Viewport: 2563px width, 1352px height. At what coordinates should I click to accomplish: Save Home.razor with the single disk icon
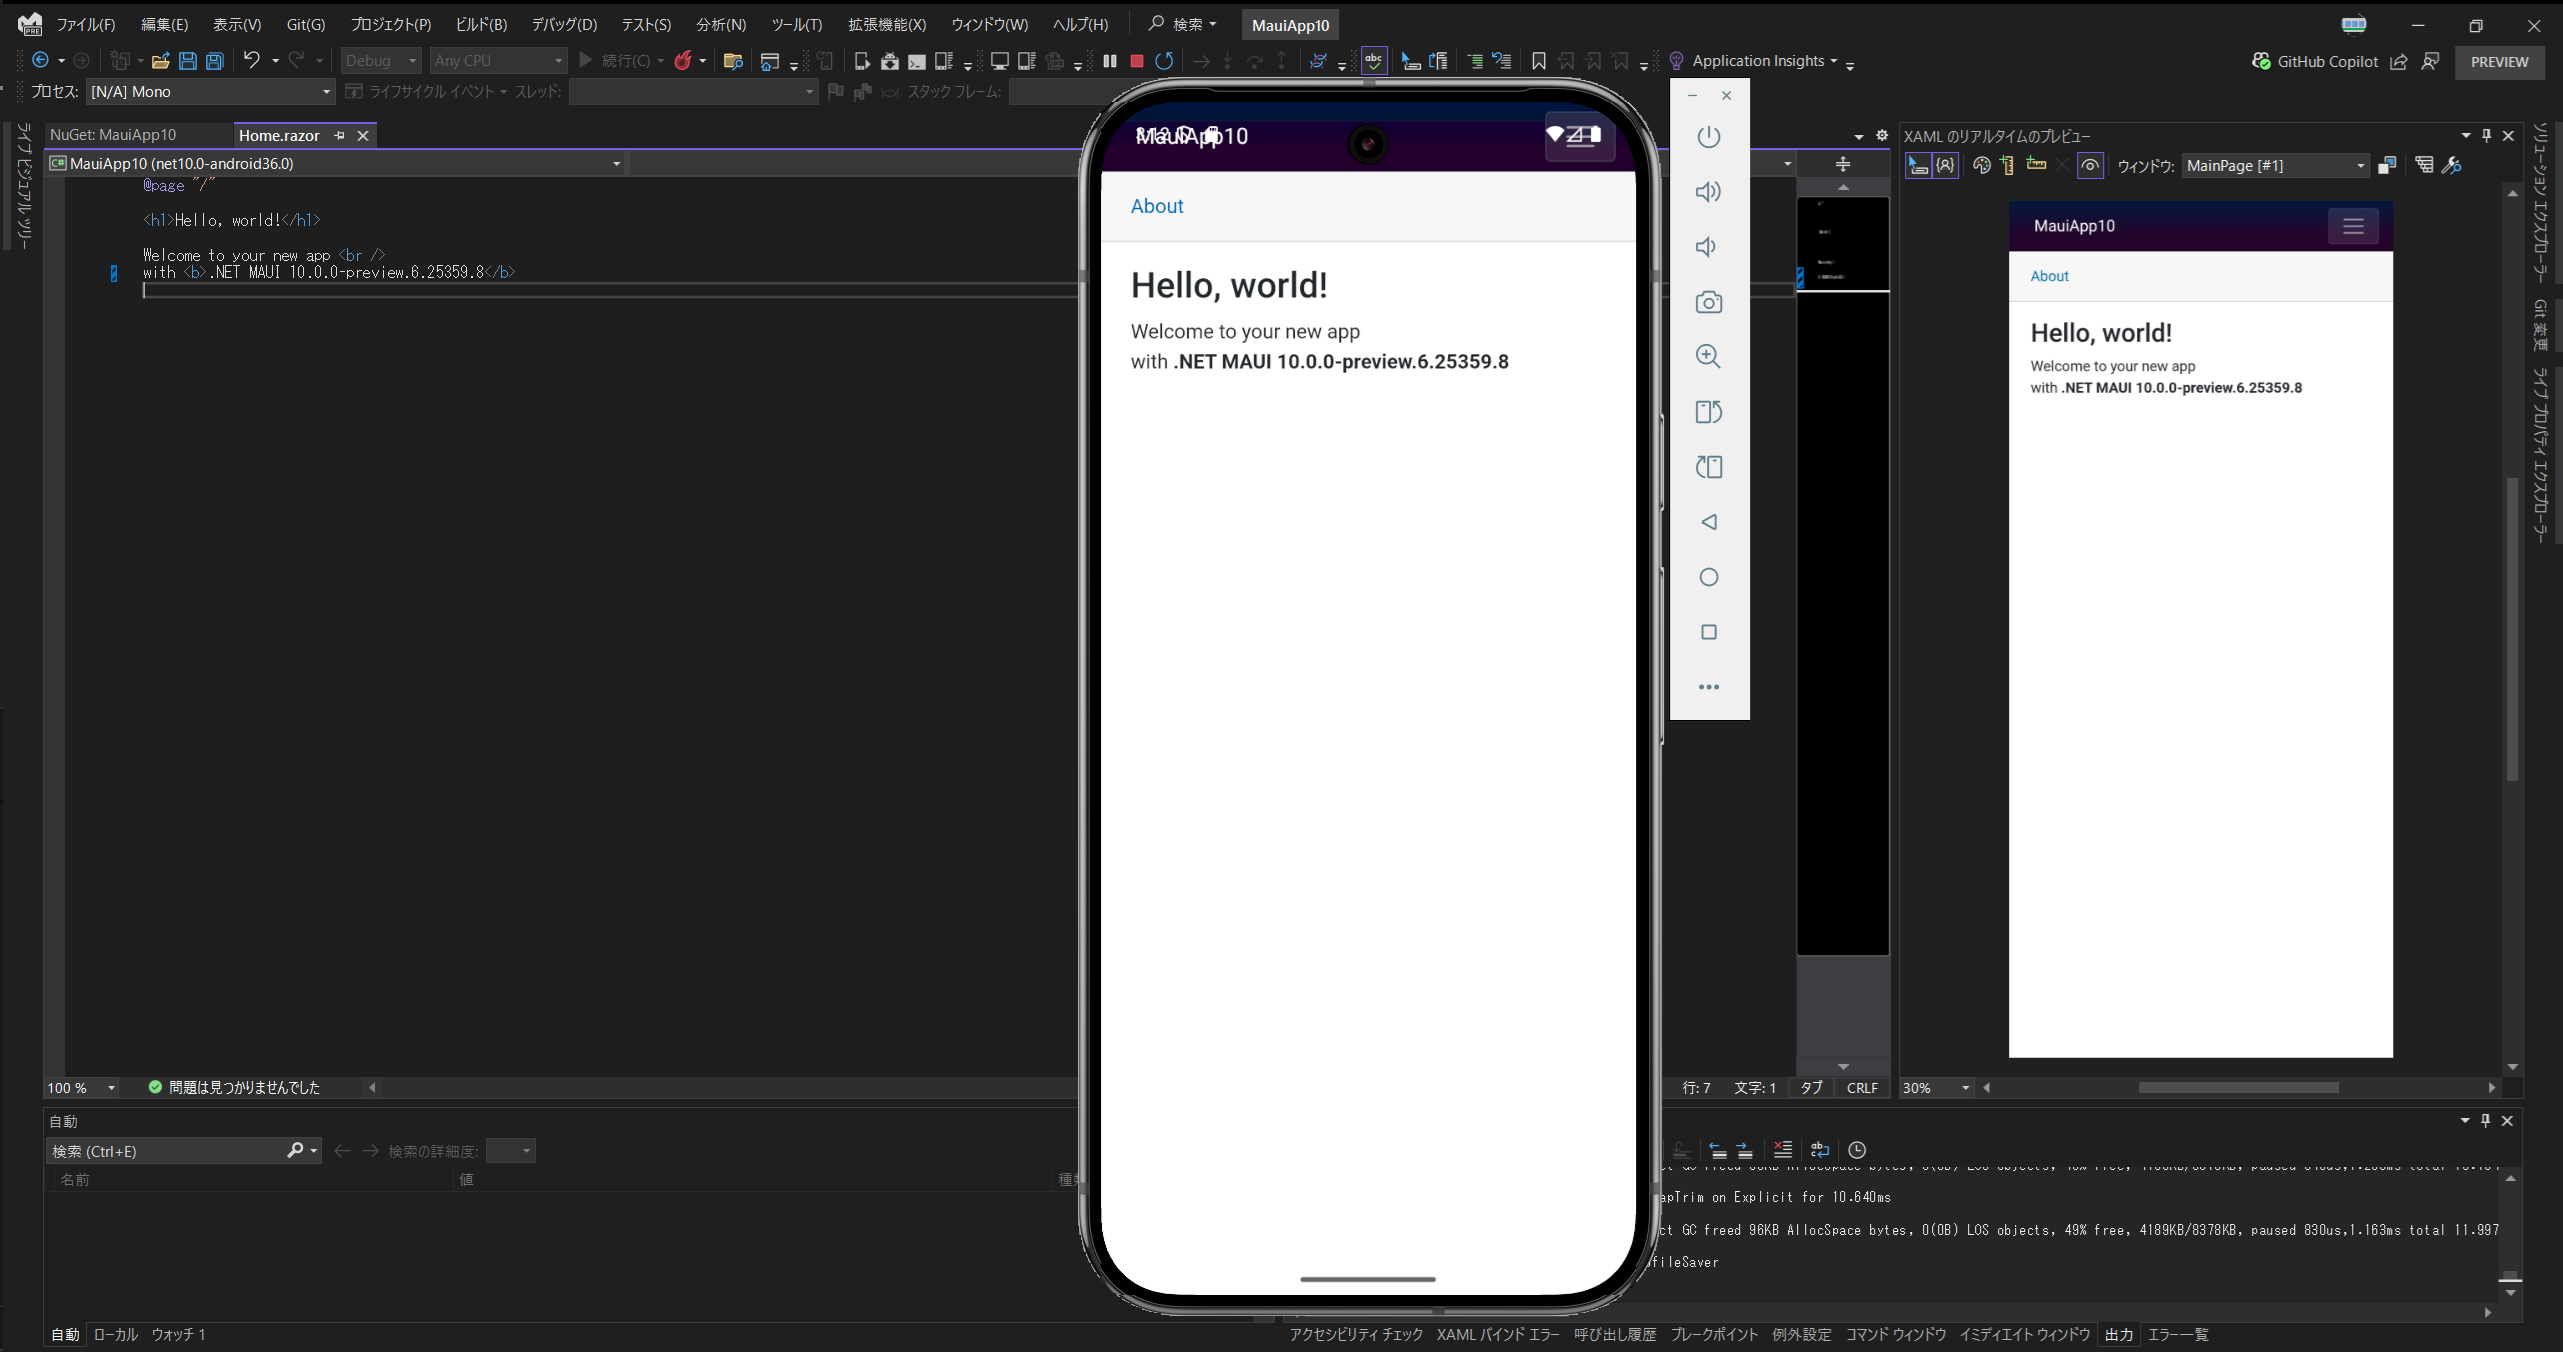(188, 61)
